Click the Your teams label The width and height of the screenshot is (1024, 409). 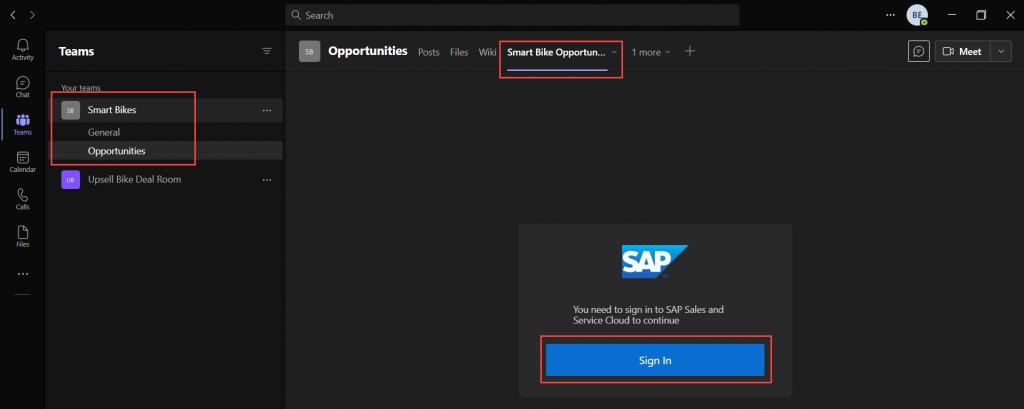click(x=81, y=88)
